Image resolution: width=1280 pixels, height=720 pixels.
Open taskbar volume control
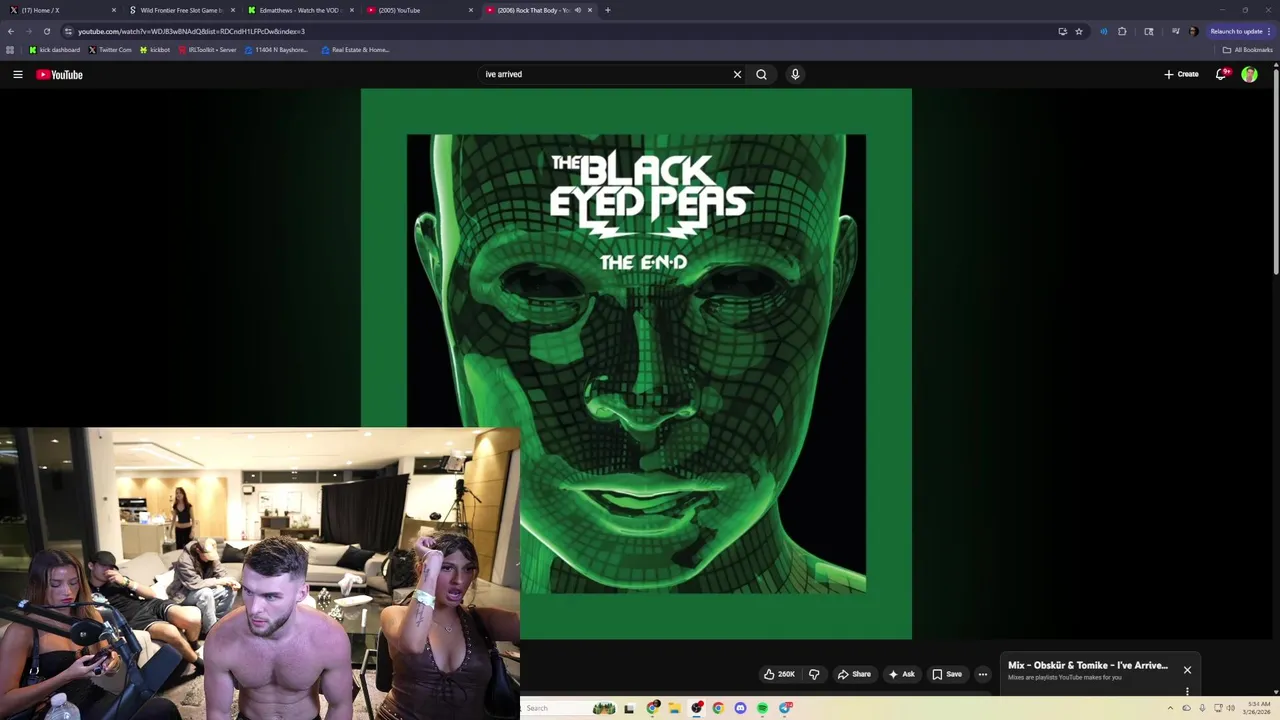pyautogui.click(x=1230, y=708)
